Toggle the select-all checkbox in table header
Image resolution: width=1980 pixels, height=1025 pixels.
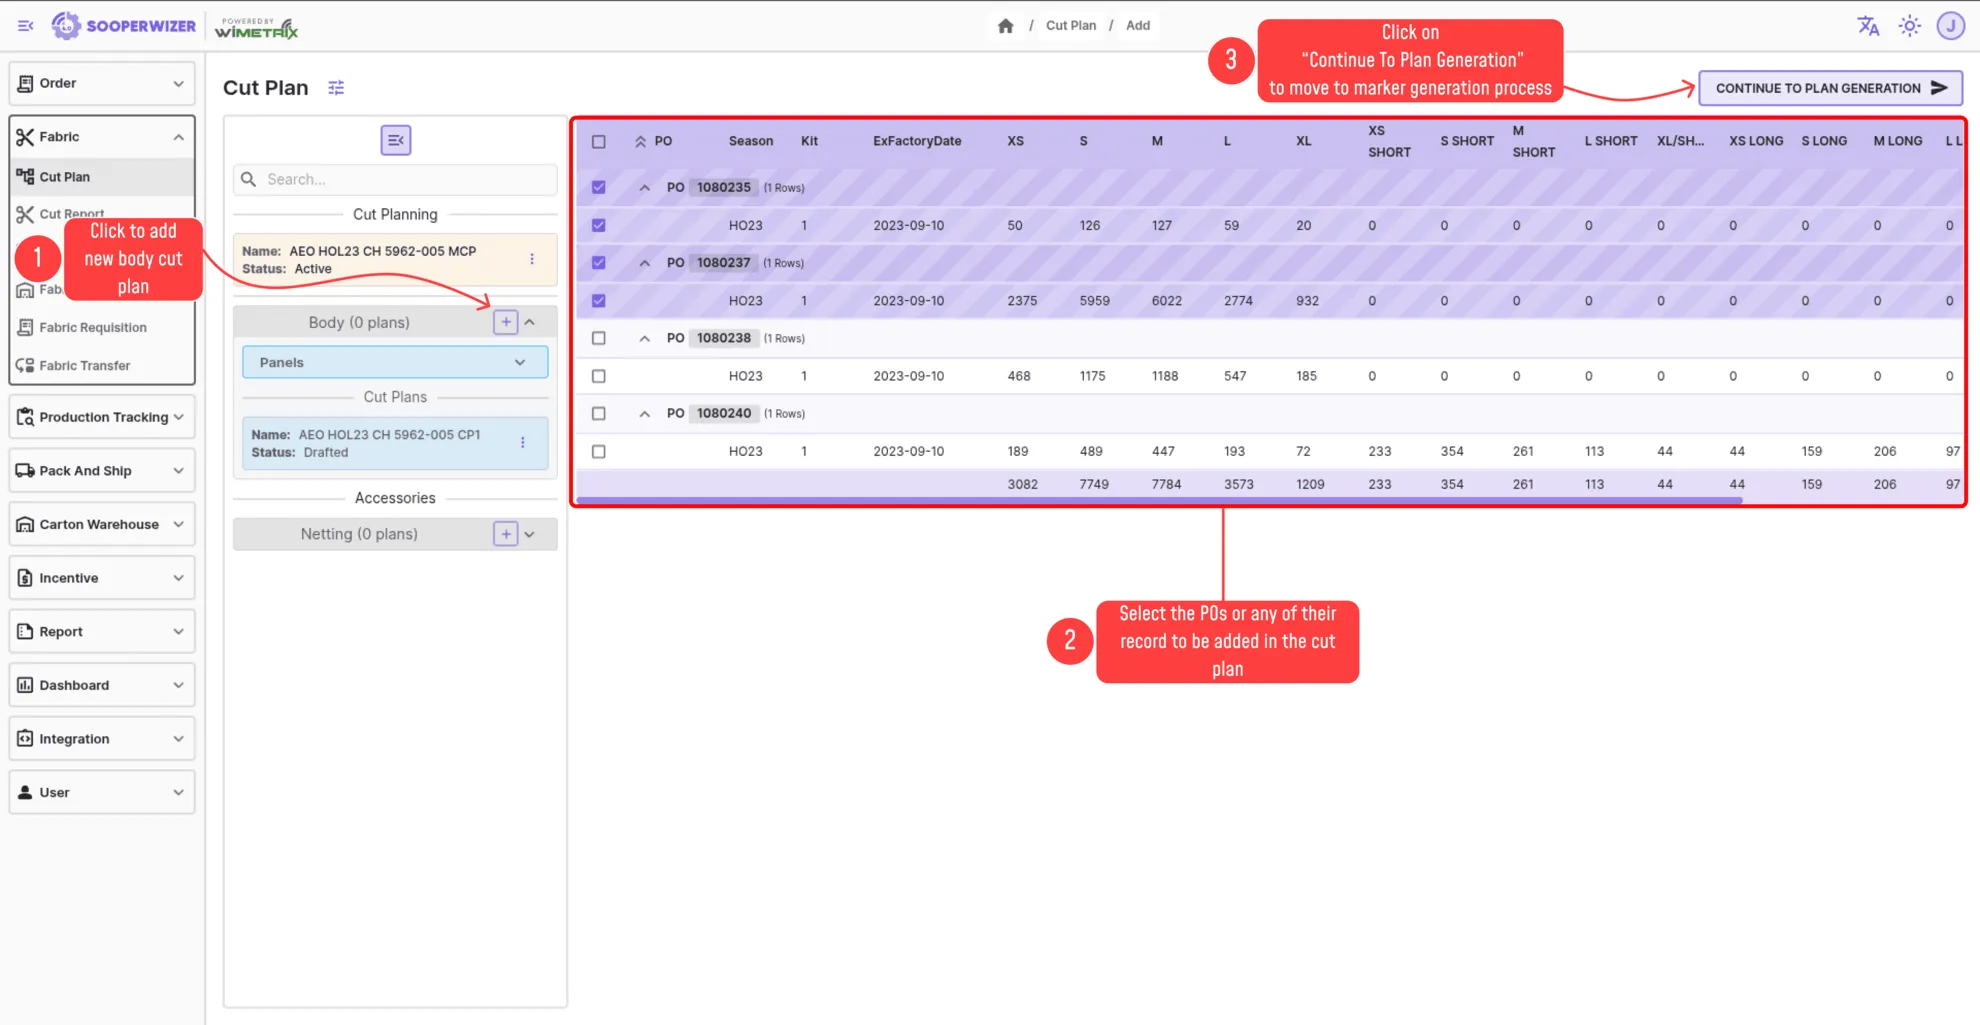click(598, 141)
